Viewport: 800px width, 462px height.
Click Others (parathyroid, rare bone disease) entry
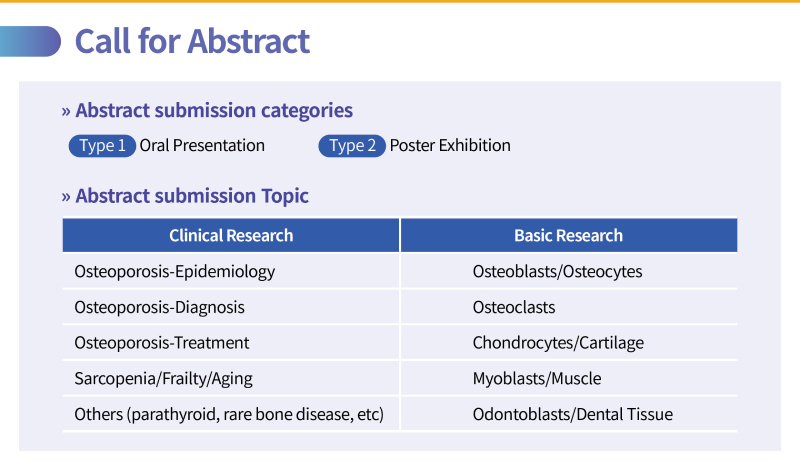coord(229,414)
